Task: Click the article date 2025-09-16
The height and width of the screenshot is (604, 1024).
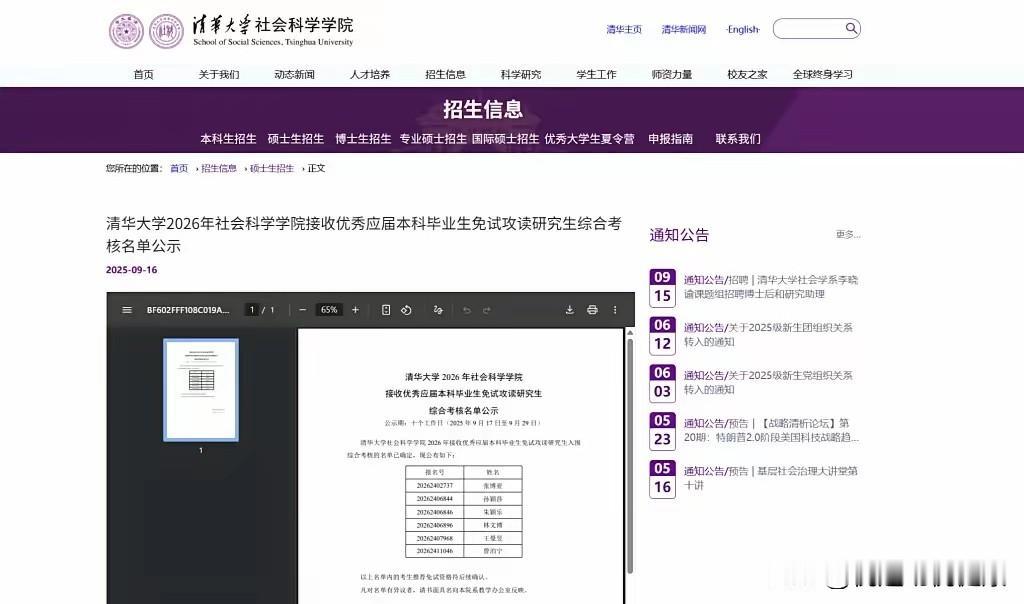Action: [131, 270]
